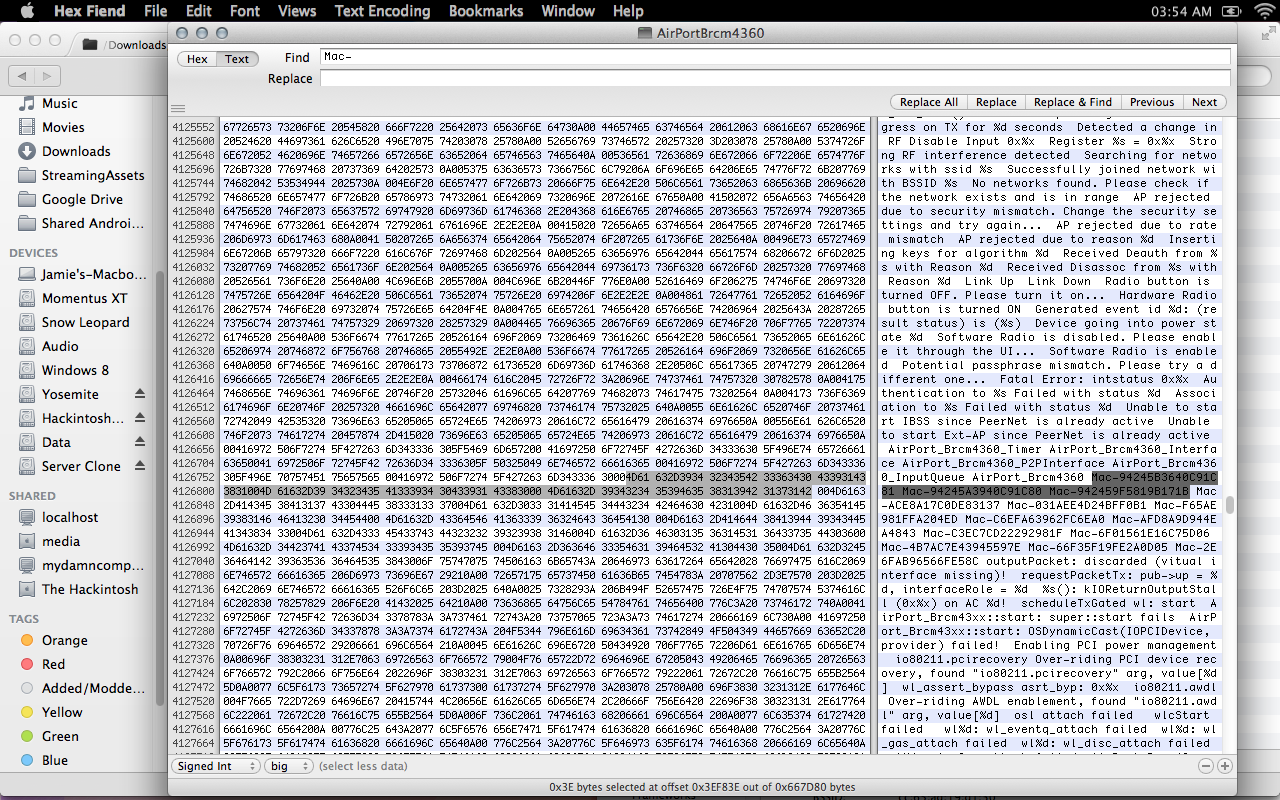
Task: Eject the Hackintosh volume
Action: point(140,418)
